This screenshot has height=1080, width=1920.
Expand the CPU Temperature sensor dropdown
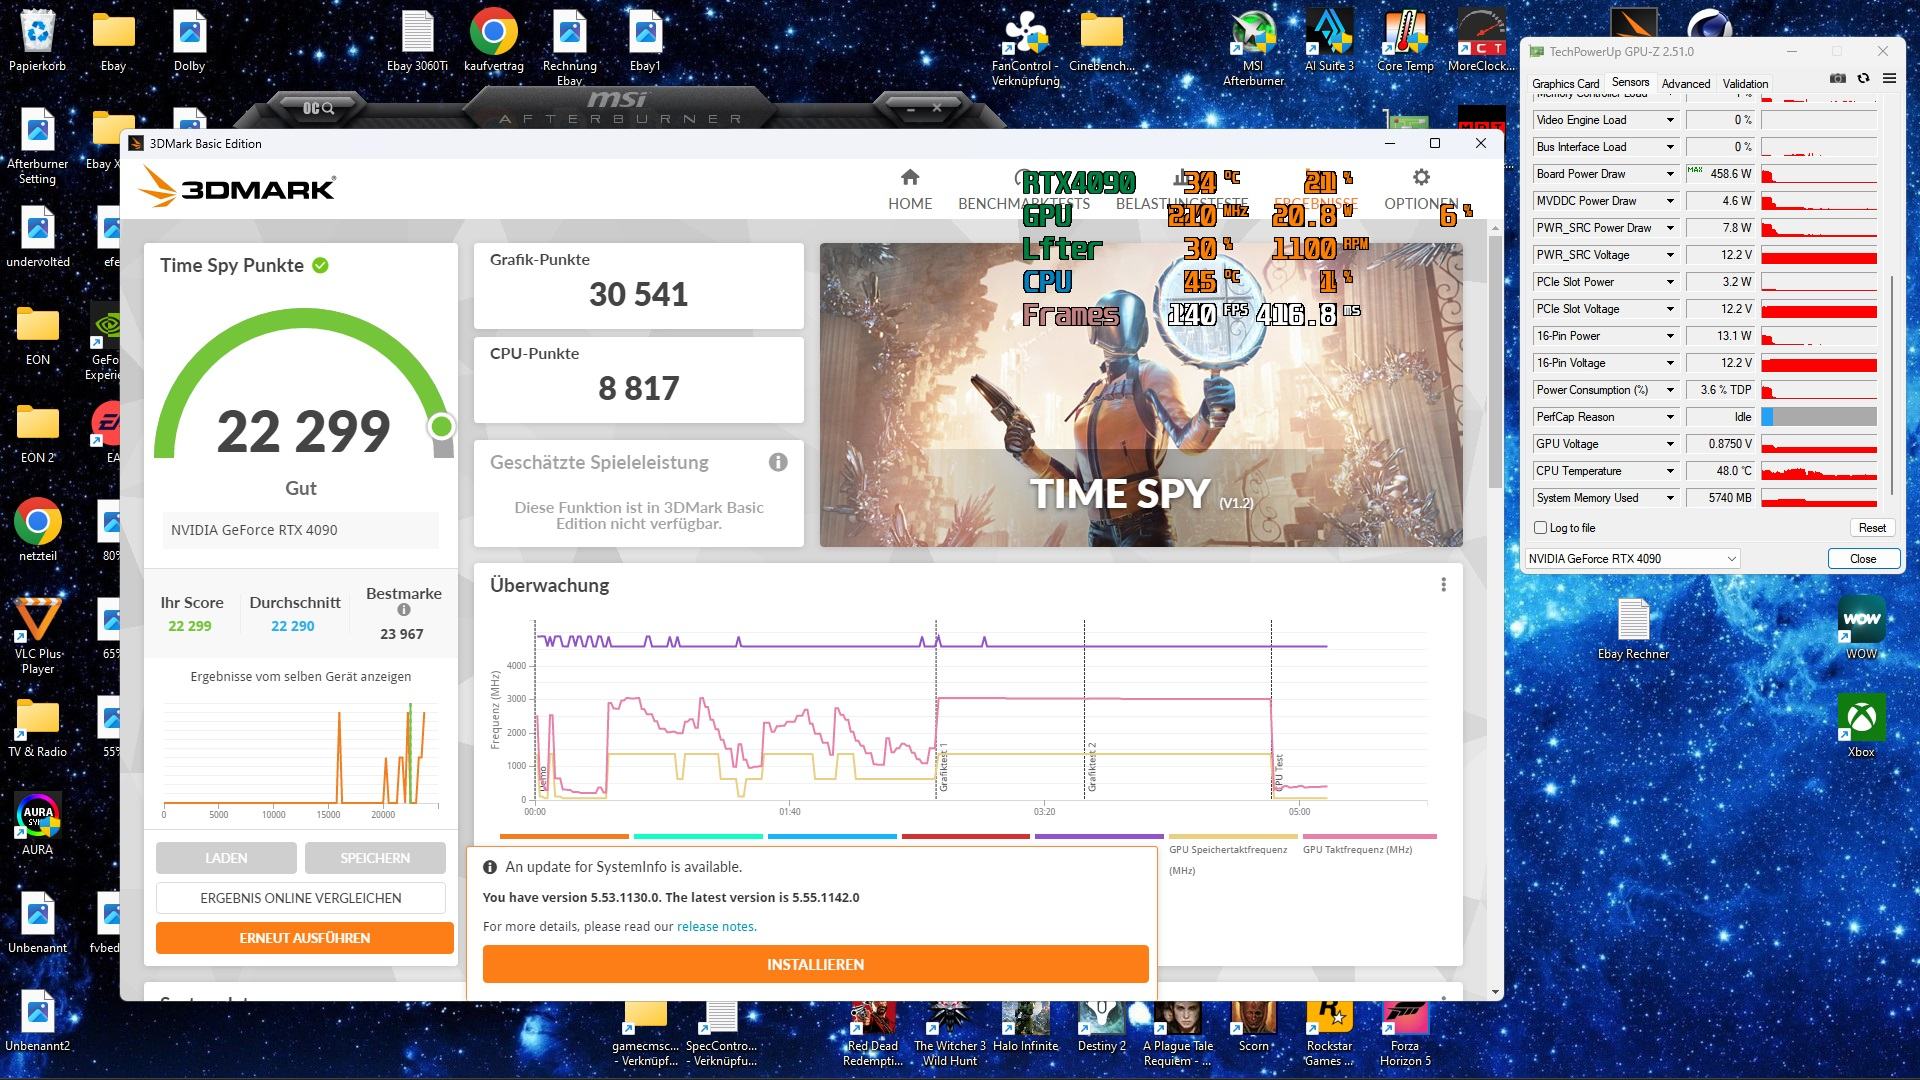click(x=1669, y=471)
